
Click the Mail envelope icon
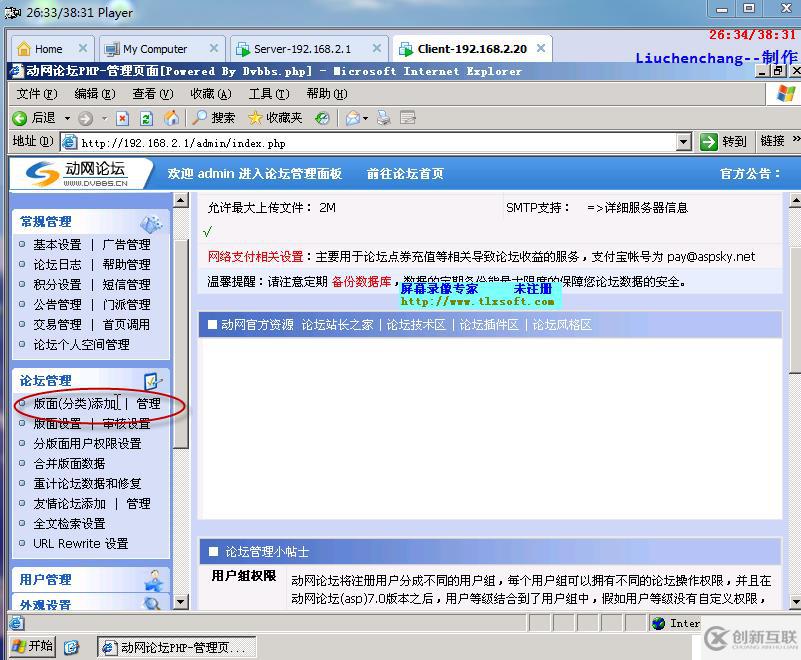pos(353,119)
